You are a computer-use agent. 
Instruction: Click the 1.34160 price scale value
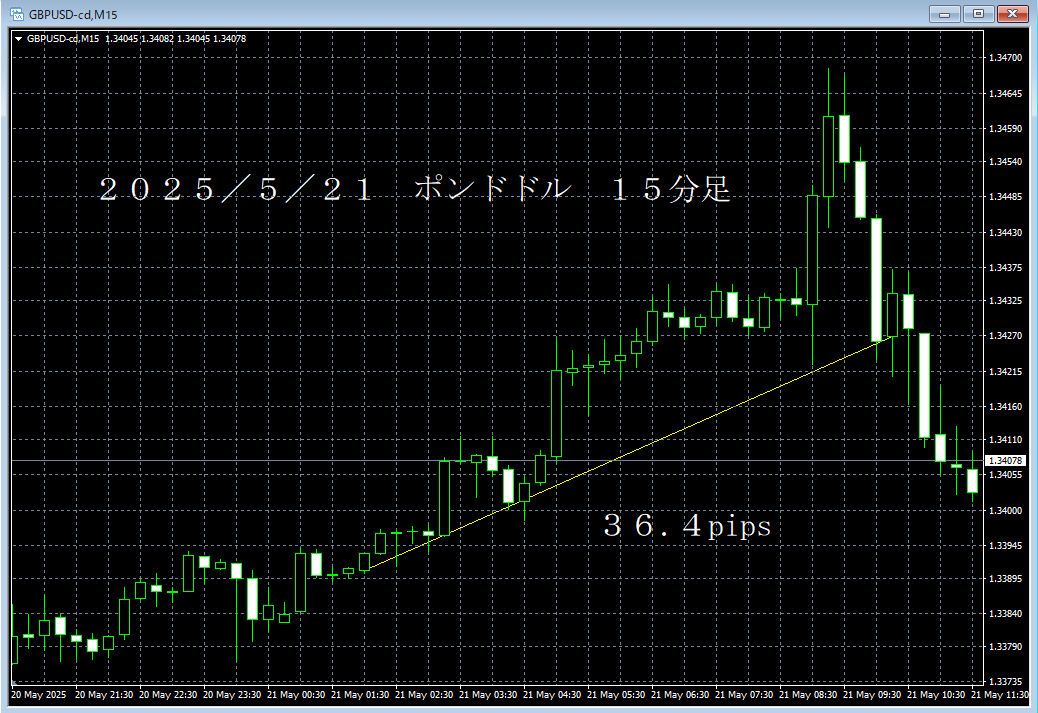pyautogui.click(x=1005, y=406)
